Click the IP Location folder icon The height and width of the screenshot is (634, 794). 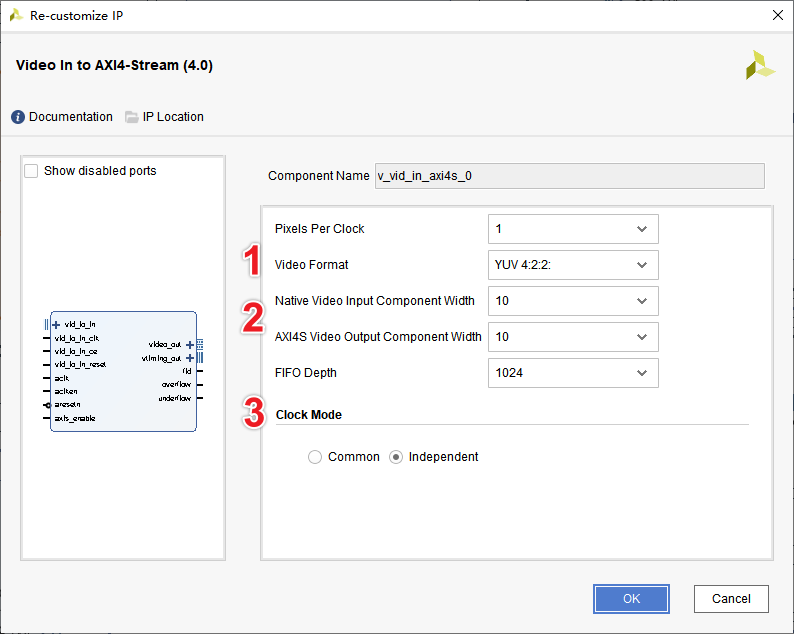tap(132, 117)
